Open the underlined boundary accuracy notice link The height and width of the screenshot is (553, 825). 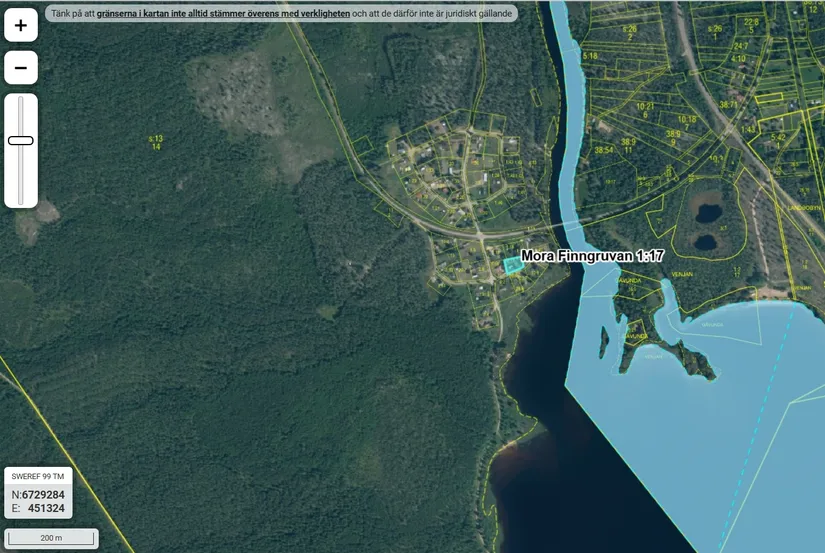pyautogui.click(x=223, y=14)
